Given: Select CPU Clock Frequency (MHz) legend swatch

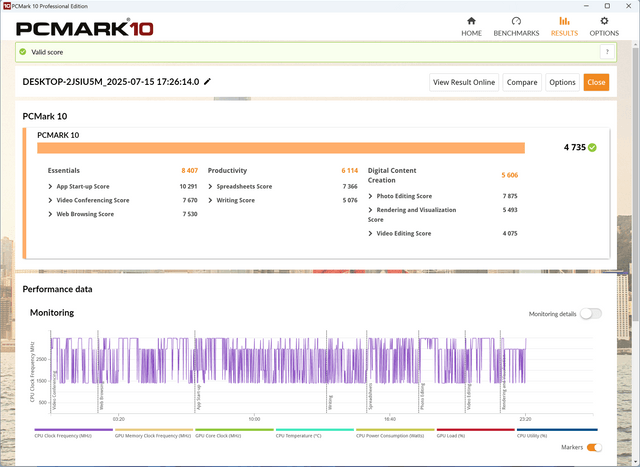Looking at the screenshot, I should click(x=73, y=429).
